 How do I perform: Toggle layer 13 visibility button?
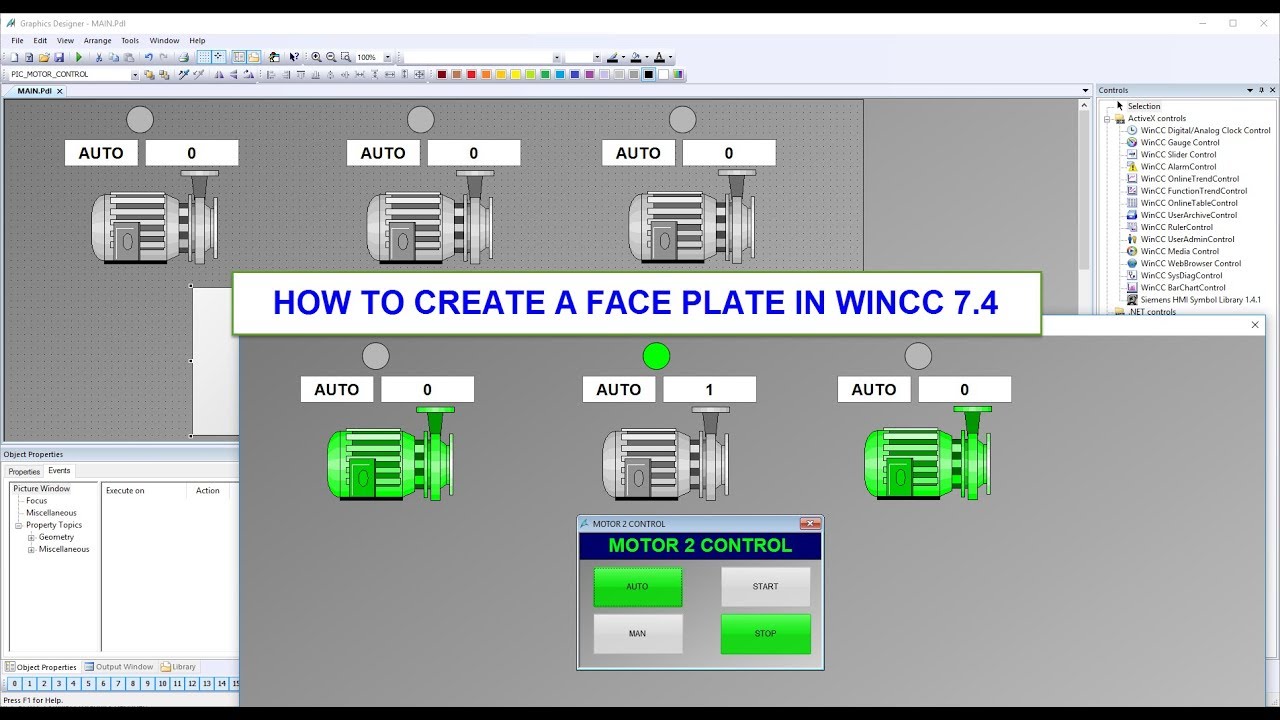point(206,684)
